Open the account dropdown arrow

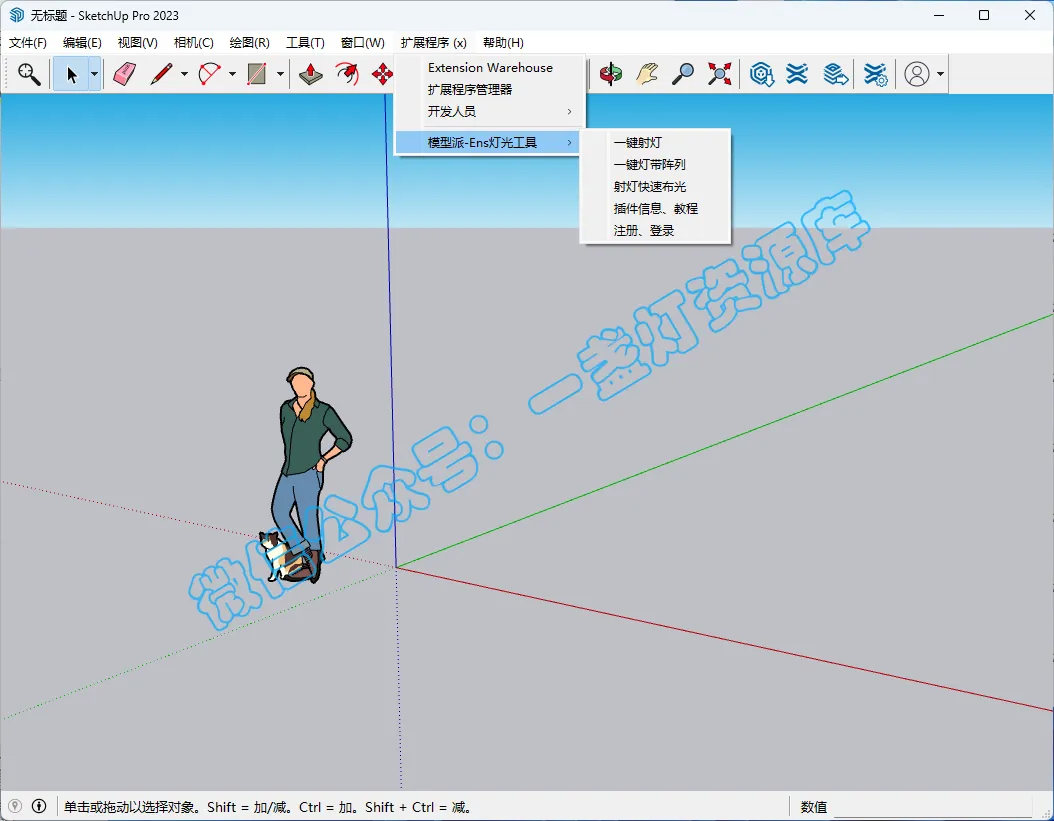[940, 74]
